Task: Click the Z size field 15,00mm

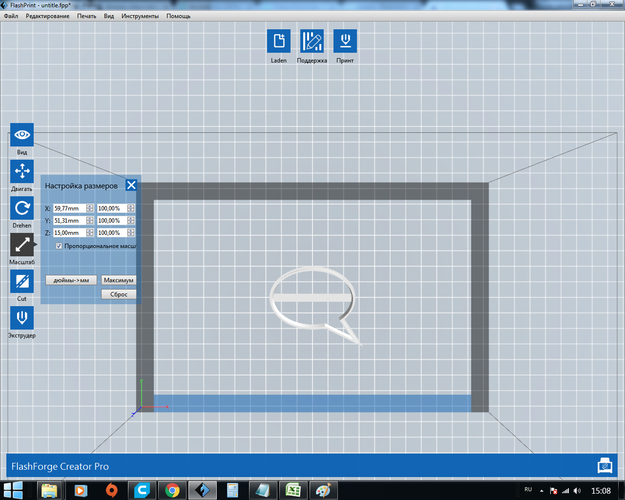Action: point(70,232)
